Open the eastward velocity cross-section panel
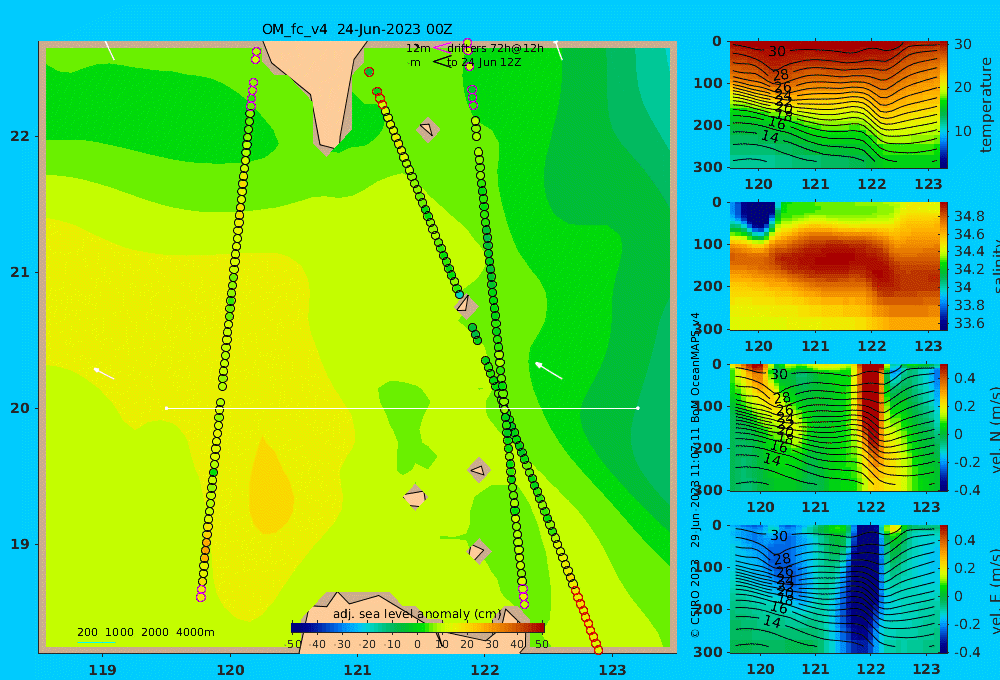This screenshot has width=1000, height=680. click(835, 589)
